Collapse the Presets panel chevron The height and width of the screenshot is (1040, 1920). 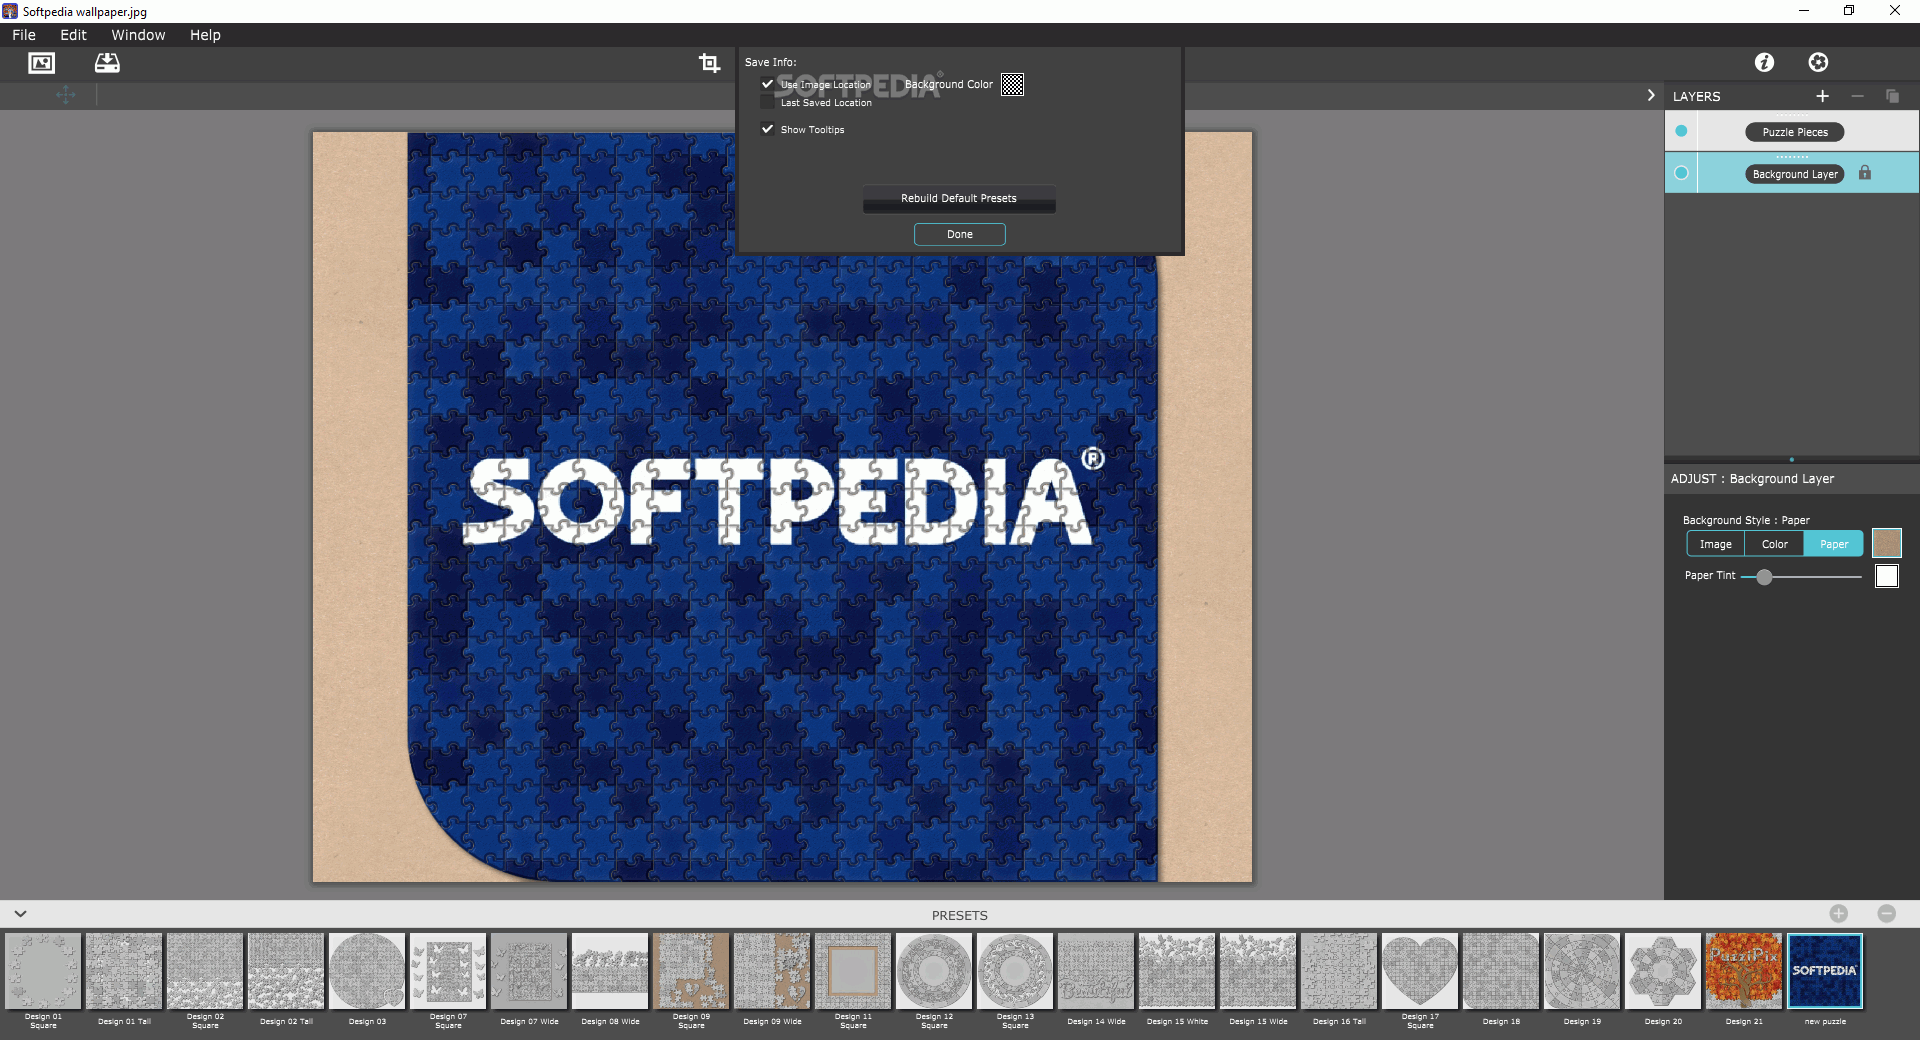click(x=20, y=913)
